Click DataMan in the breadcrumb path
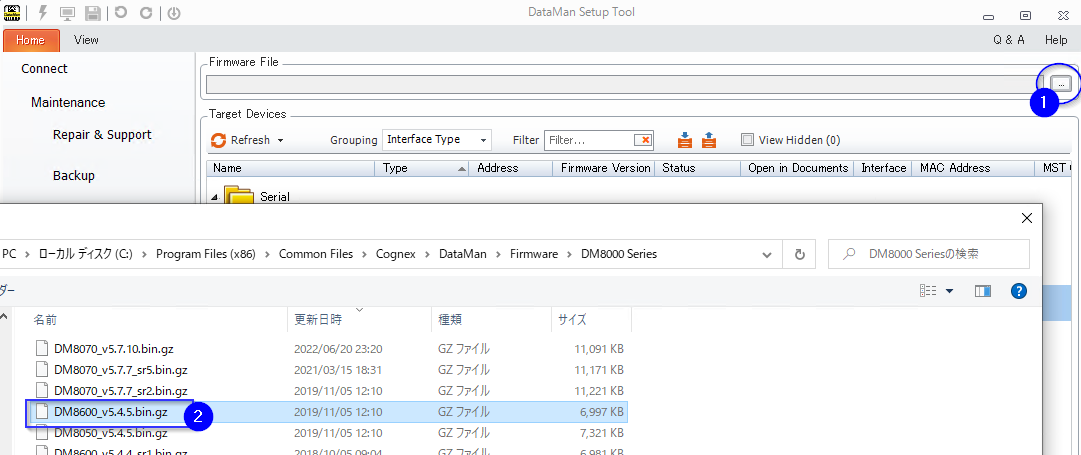The image size is (1081, 455). point(463,254)
